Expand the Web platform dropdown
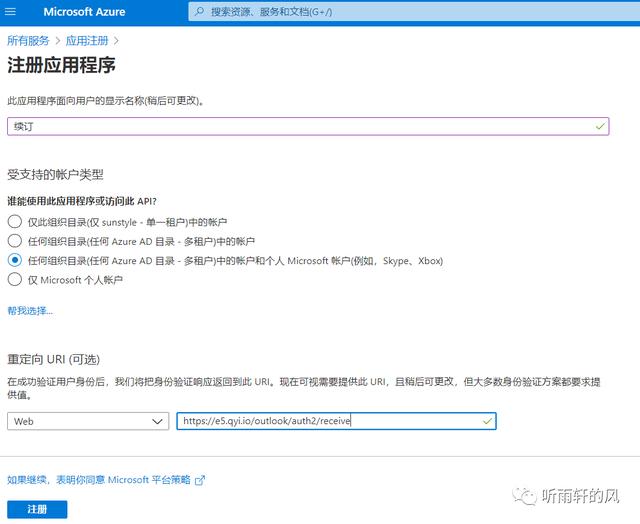 pyautogui.click(x=88, y=421)
